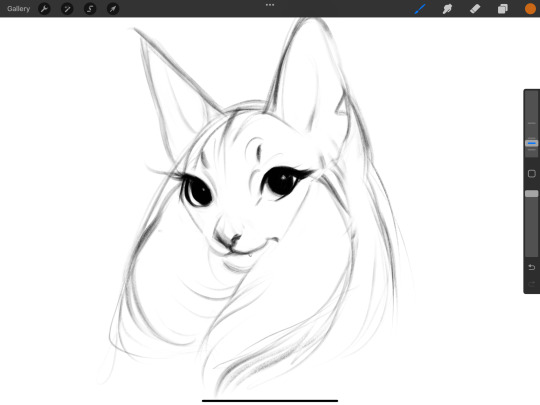
Task: Redo the undone stroke
Action: (x=531, y=284)
